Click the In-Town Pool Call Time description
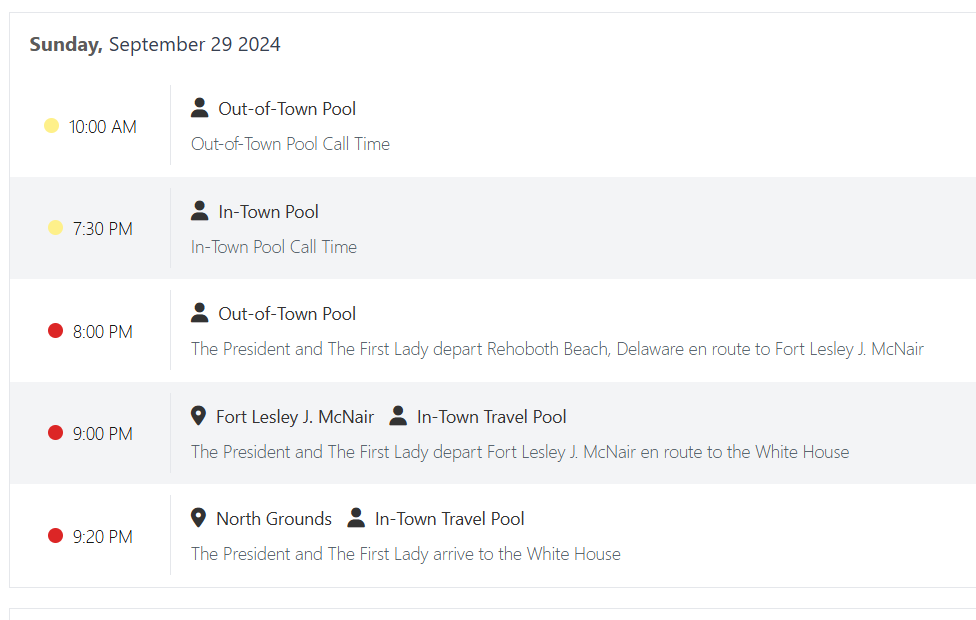Screen dimensions: 976x620 click(x=274, y=247)
